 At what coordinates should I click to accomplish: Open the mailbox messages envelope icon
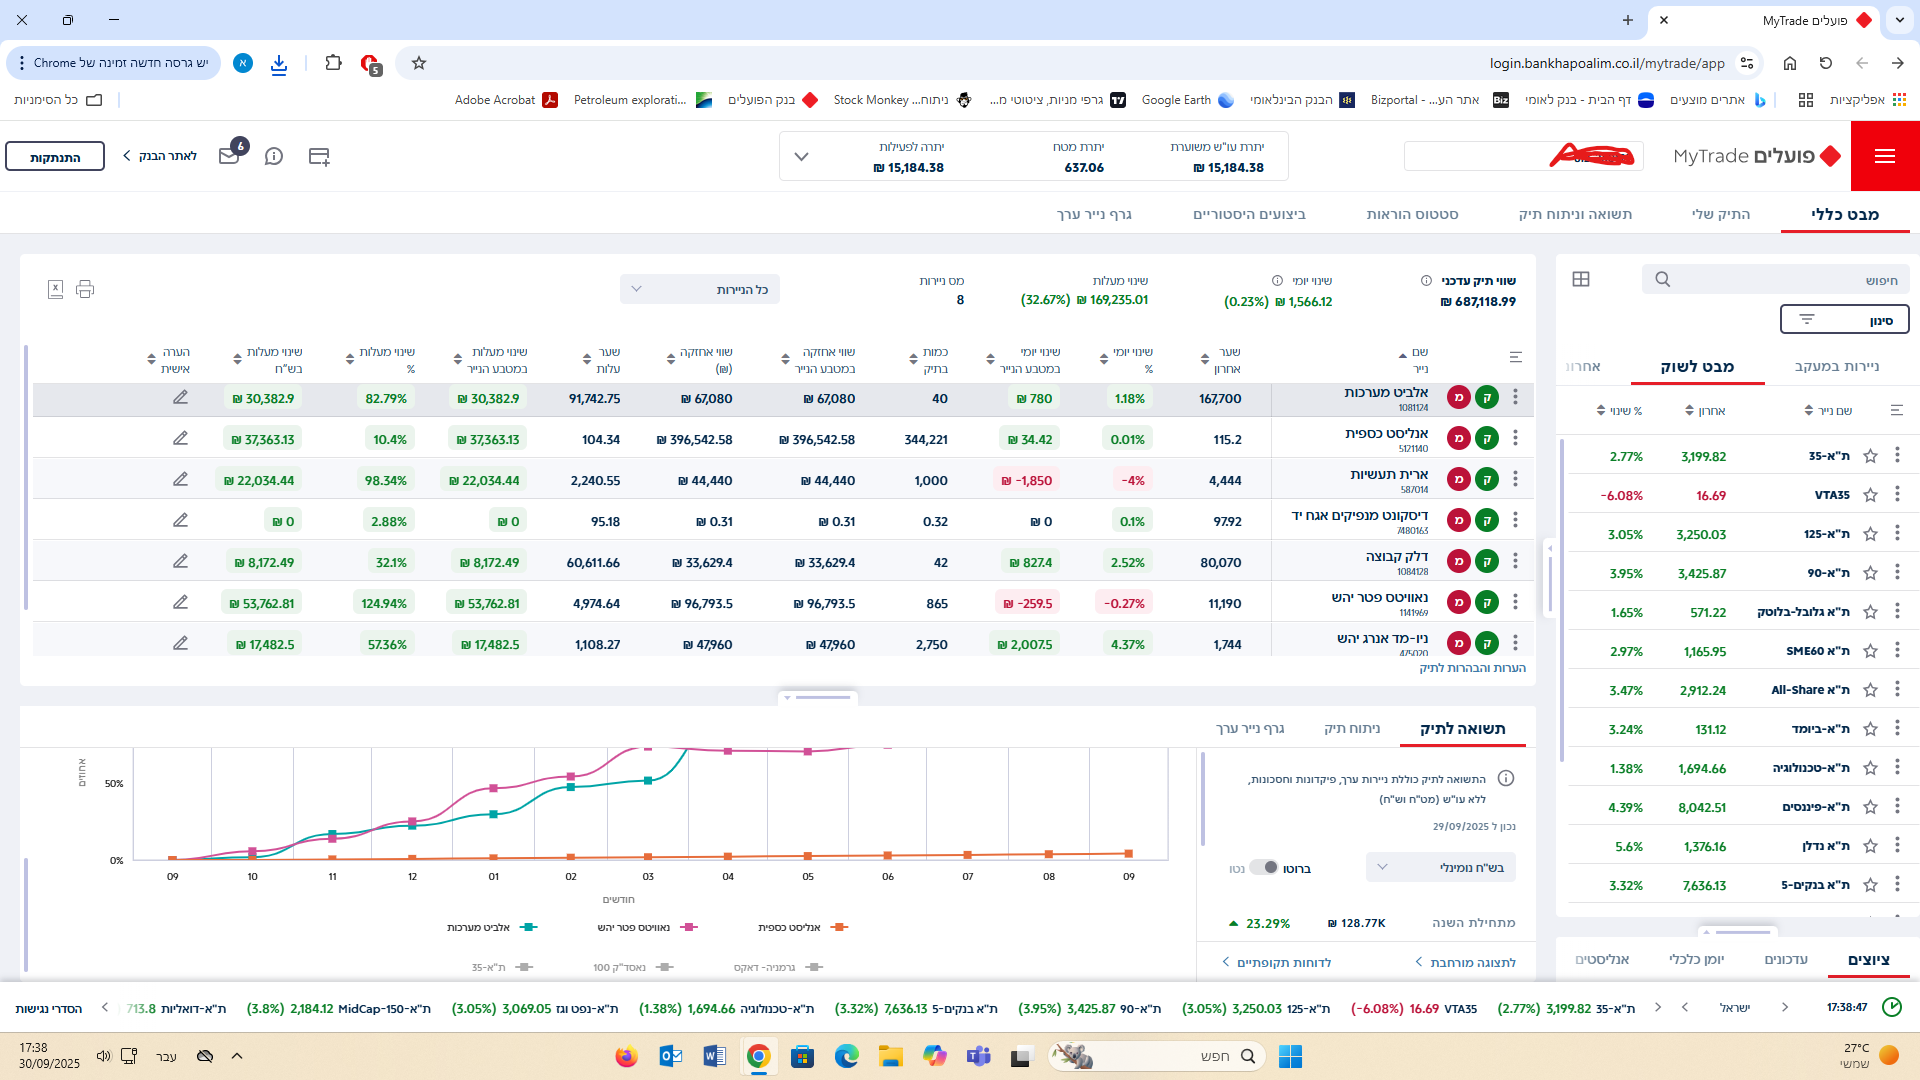229,156
